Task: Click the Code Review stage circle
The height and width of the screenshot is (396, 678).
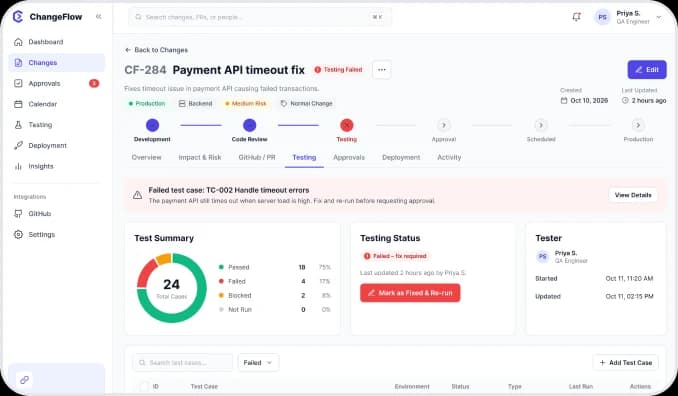Action: (x=249, y=125)
